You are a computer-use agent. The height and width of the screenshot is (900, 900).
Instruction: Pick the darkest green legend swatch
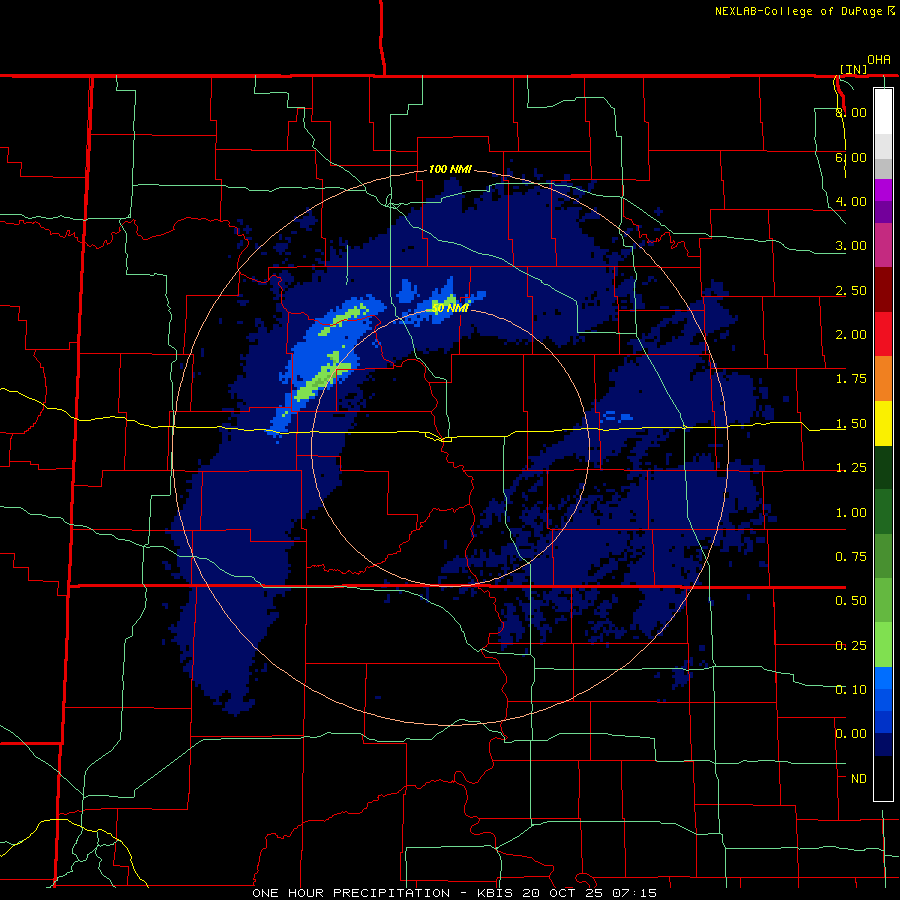pos(883,468)
